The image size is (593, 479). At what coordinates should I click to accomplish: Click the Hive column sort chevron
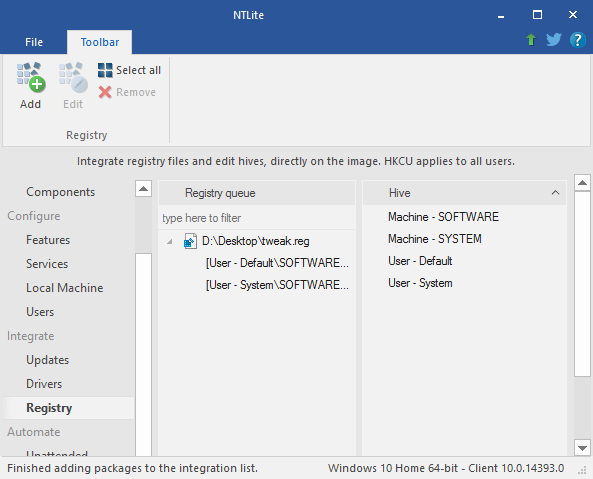click(x=555, y=193)
